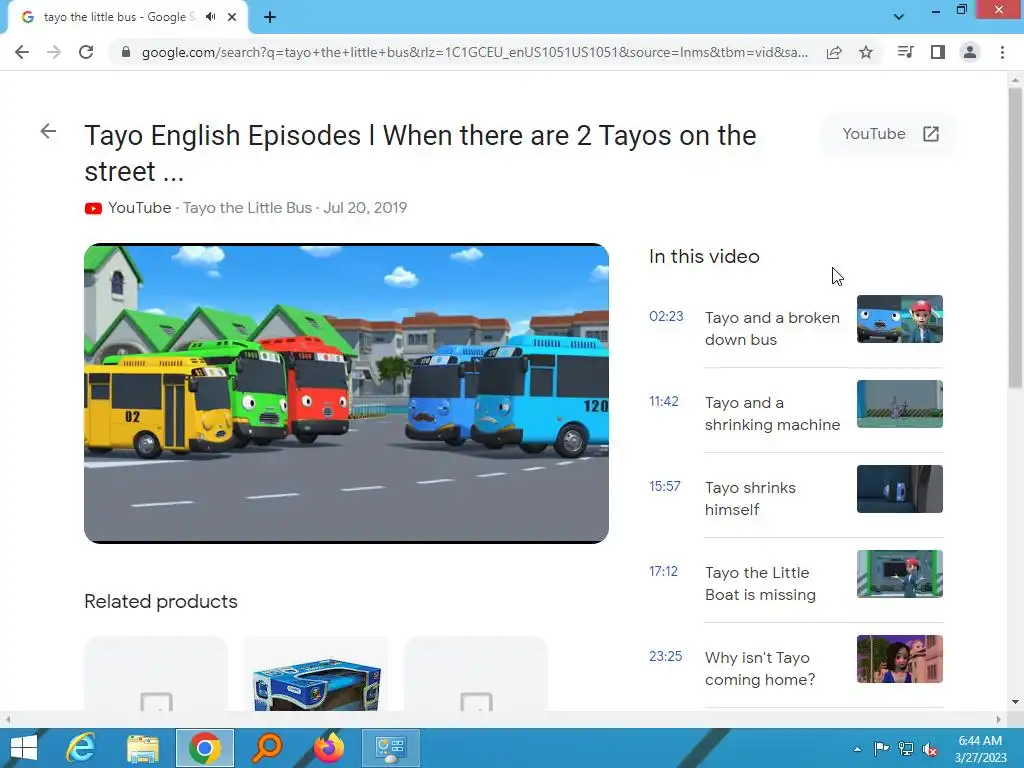
Task: Share this page icon in address bar
Action: coord(834,52)
